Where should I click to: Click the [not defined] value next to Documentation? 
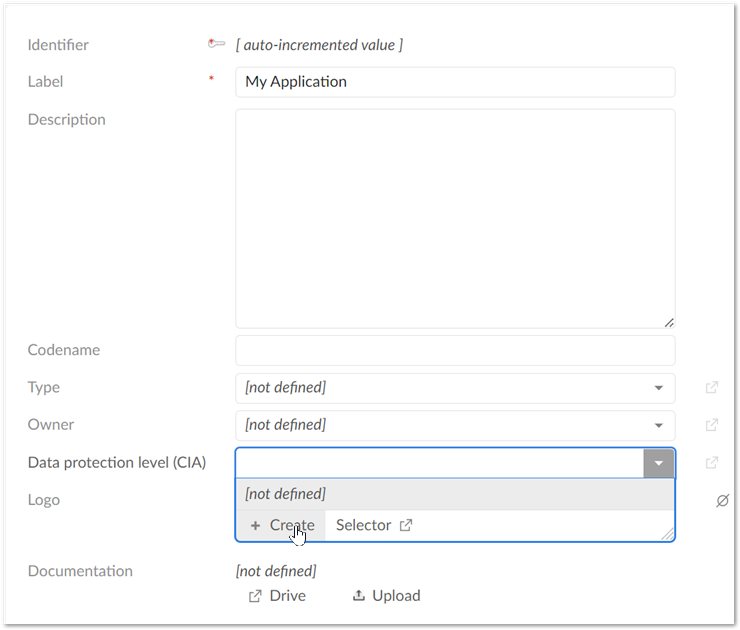pyautogui.click(x=276, y=571)
